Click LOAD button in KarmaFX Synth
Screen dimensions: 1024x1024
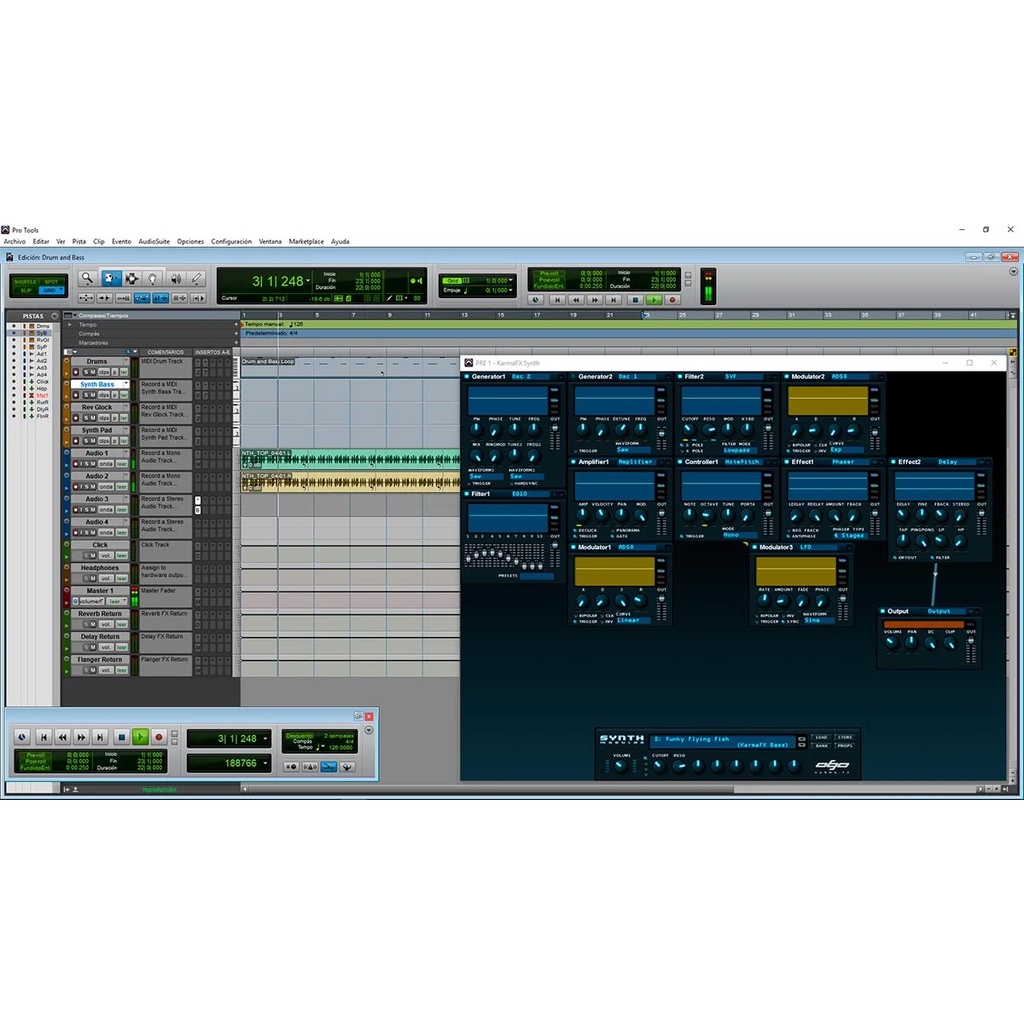pyautogui.click(x=822, y=737)
